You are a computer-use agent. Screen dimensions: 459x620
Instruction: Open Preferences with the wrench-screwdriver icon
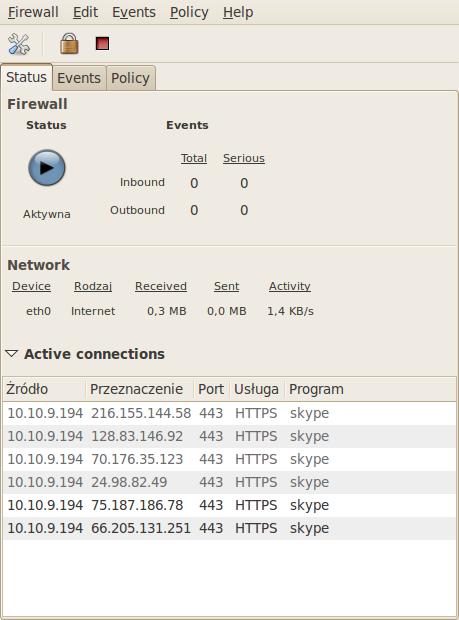coord(19,44)
